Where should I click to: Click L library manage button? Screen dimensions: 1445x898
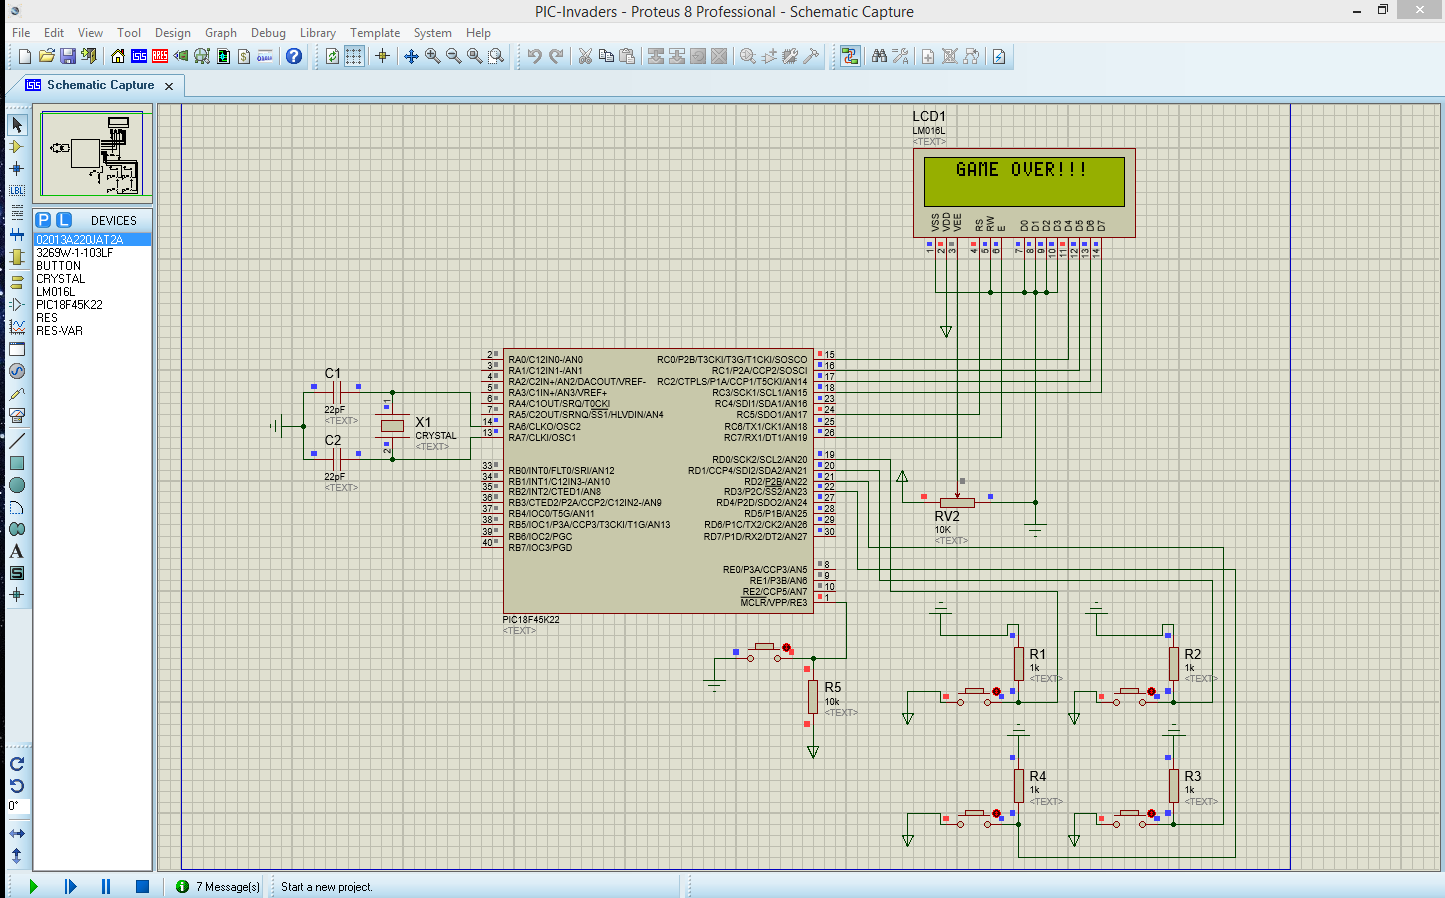[x=64, y=220]
